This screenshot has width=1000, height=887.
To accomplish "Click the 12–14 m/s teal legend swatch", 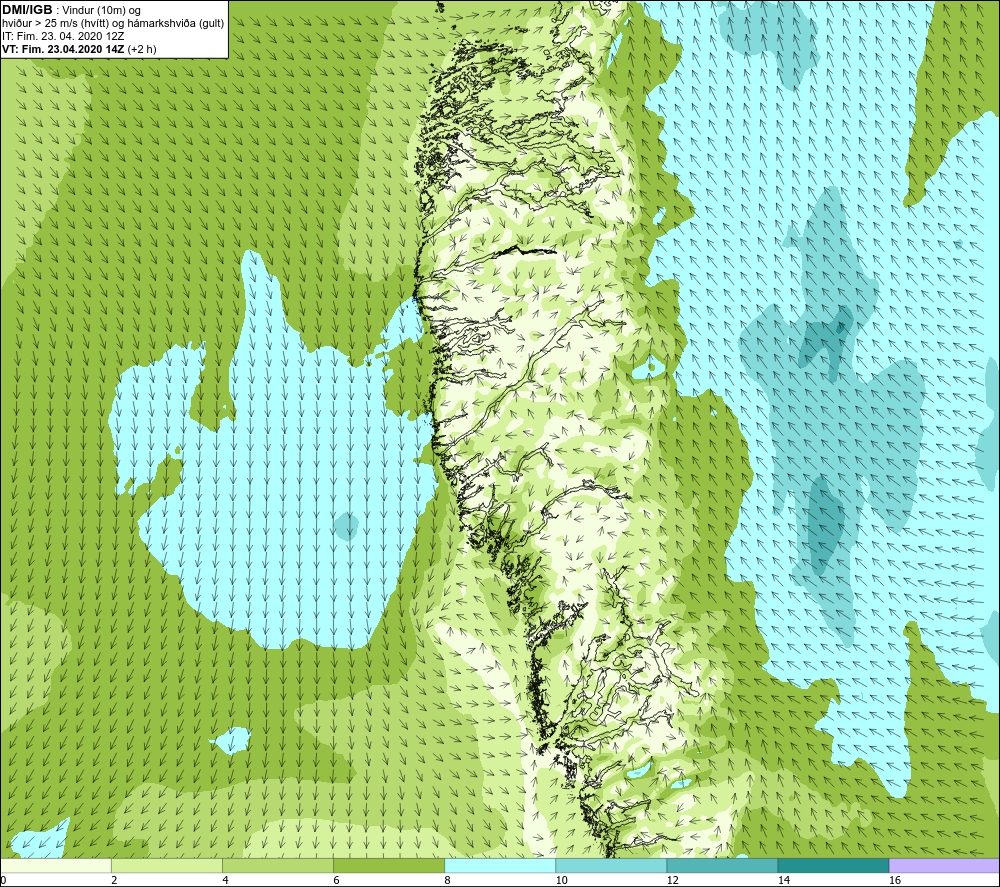I will coord(722,865).
